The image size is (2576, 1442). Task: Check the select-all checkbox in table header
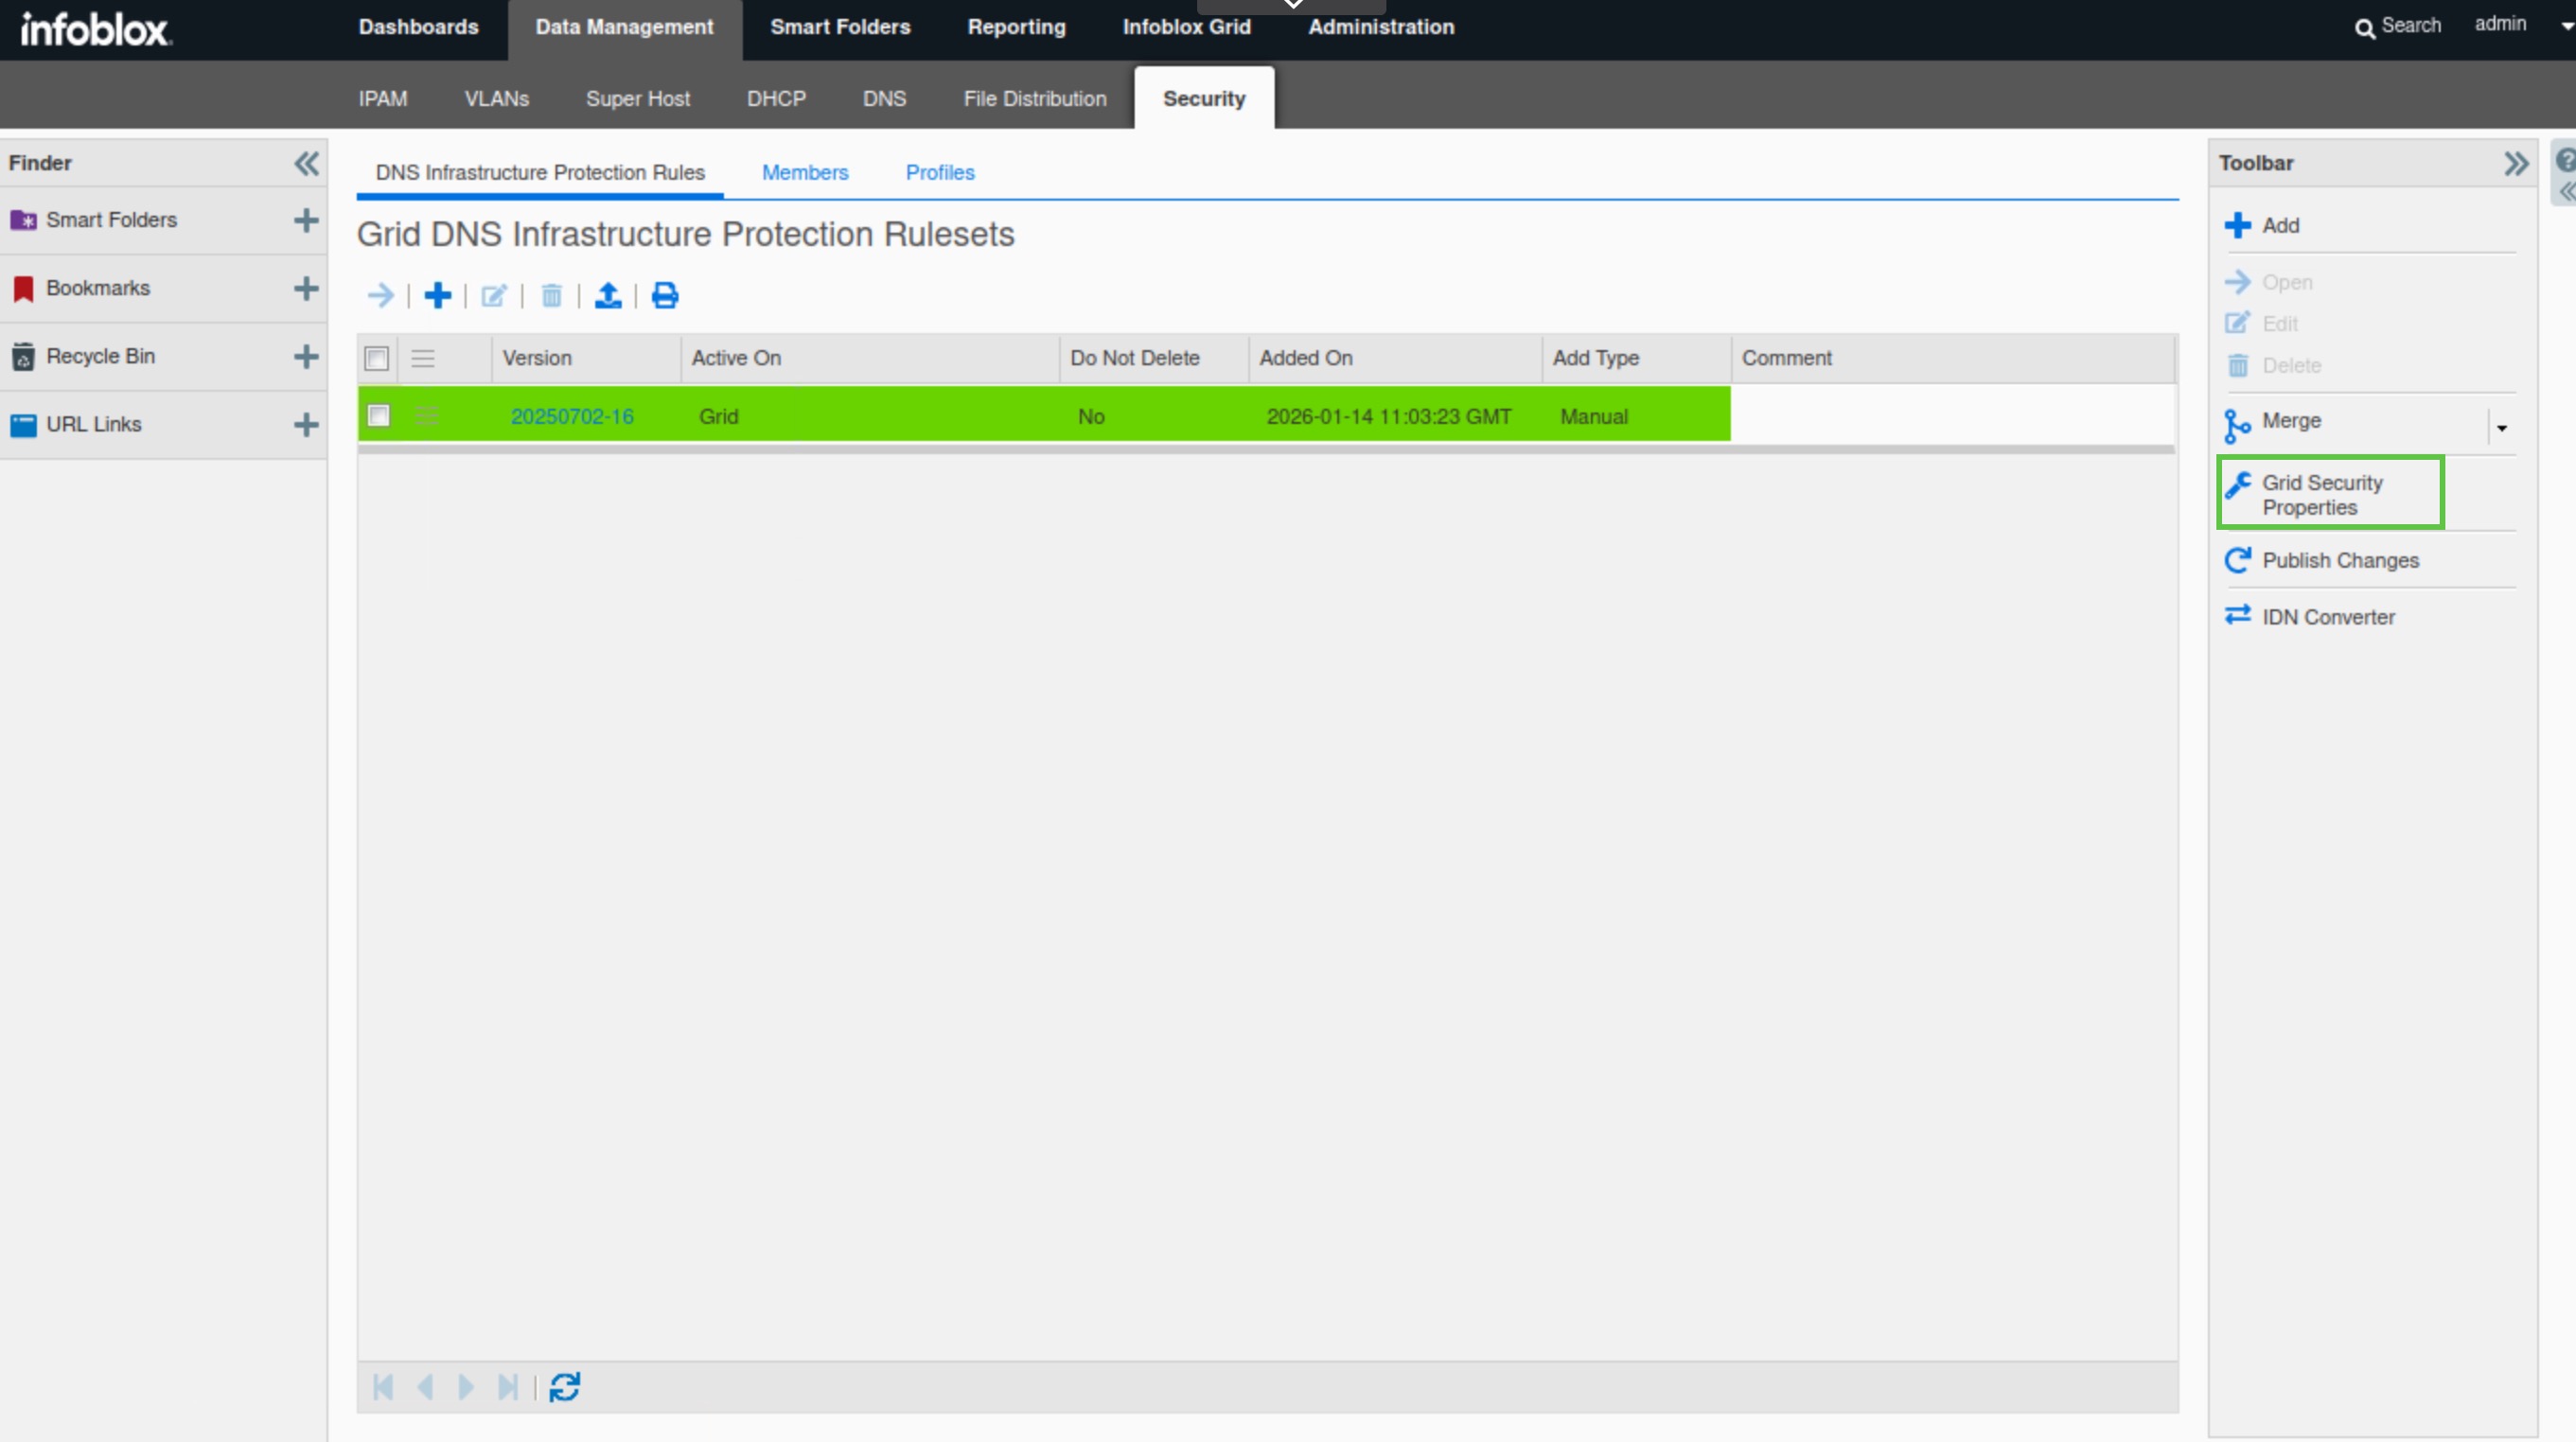click(377, 359)
